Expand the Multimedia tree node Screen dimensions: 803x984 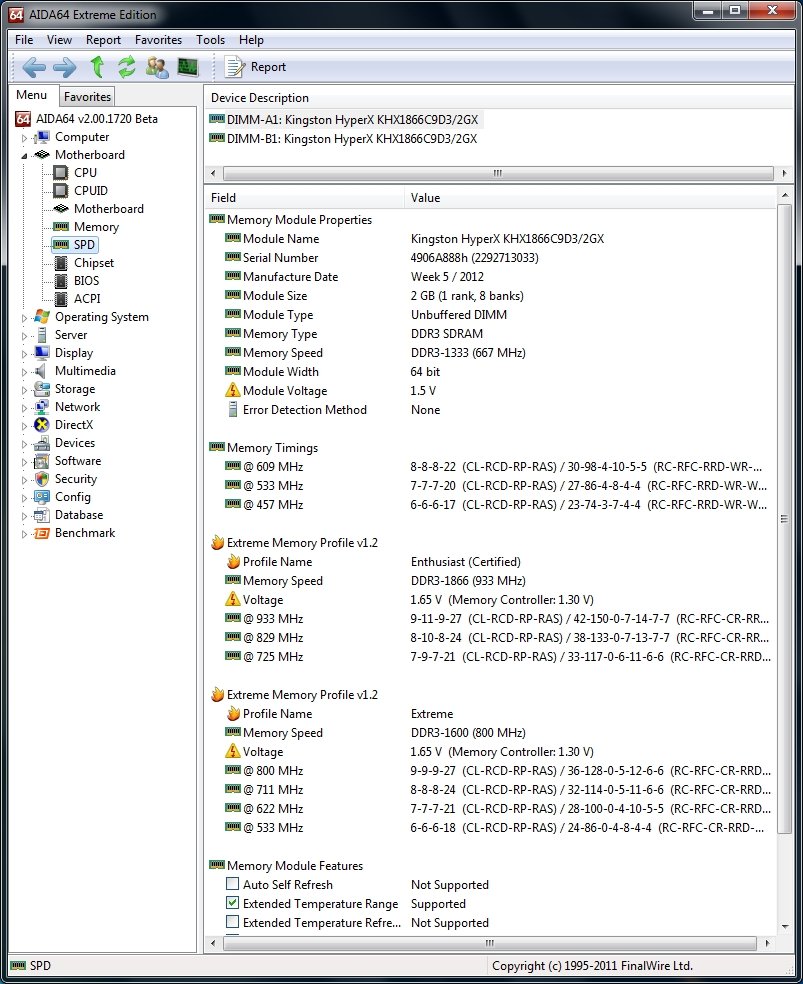click(x=24, y=372)
